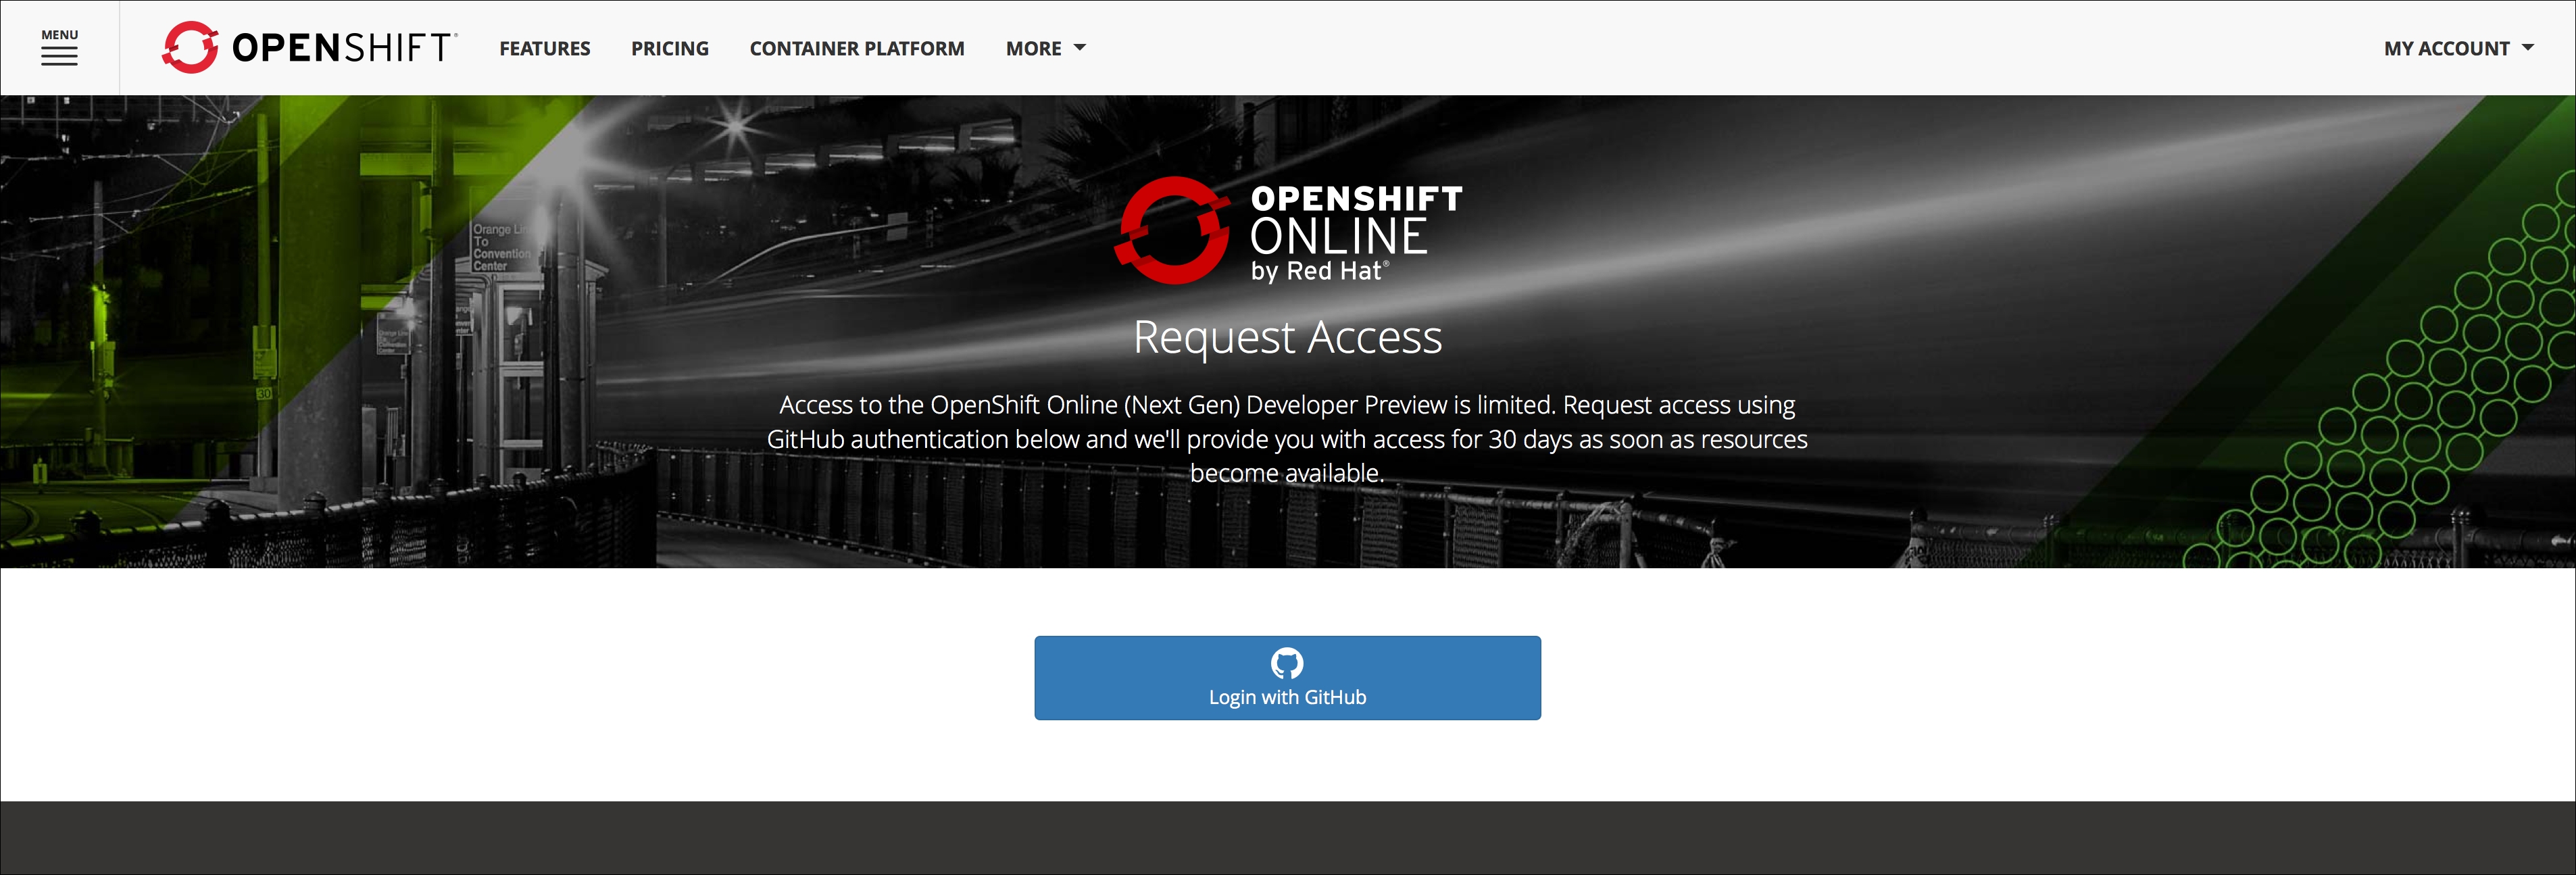This screenshot has width=2576, height=875.
Task: Go to the PRICING page
Action: (x=670, y=48)
